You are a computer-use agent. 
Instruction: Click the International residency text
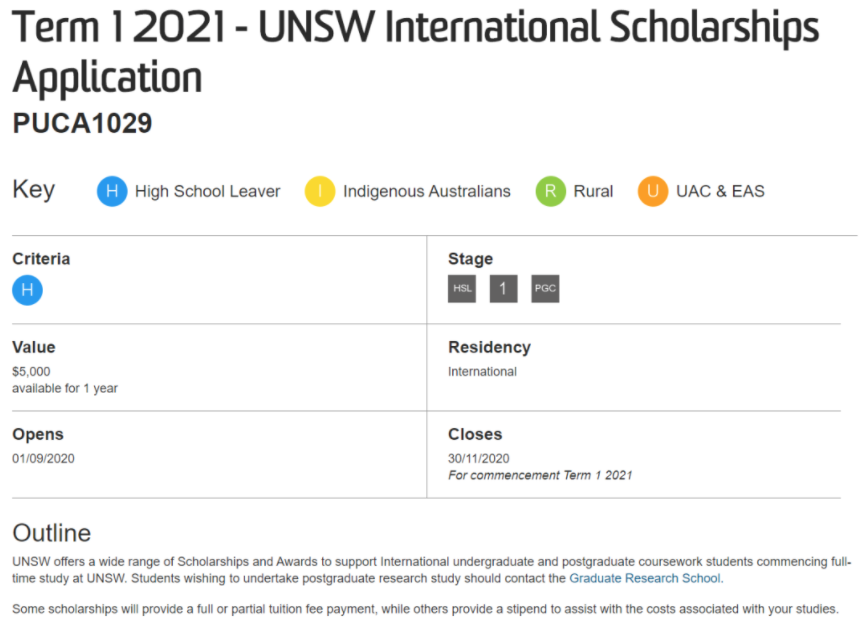[482, 372]
